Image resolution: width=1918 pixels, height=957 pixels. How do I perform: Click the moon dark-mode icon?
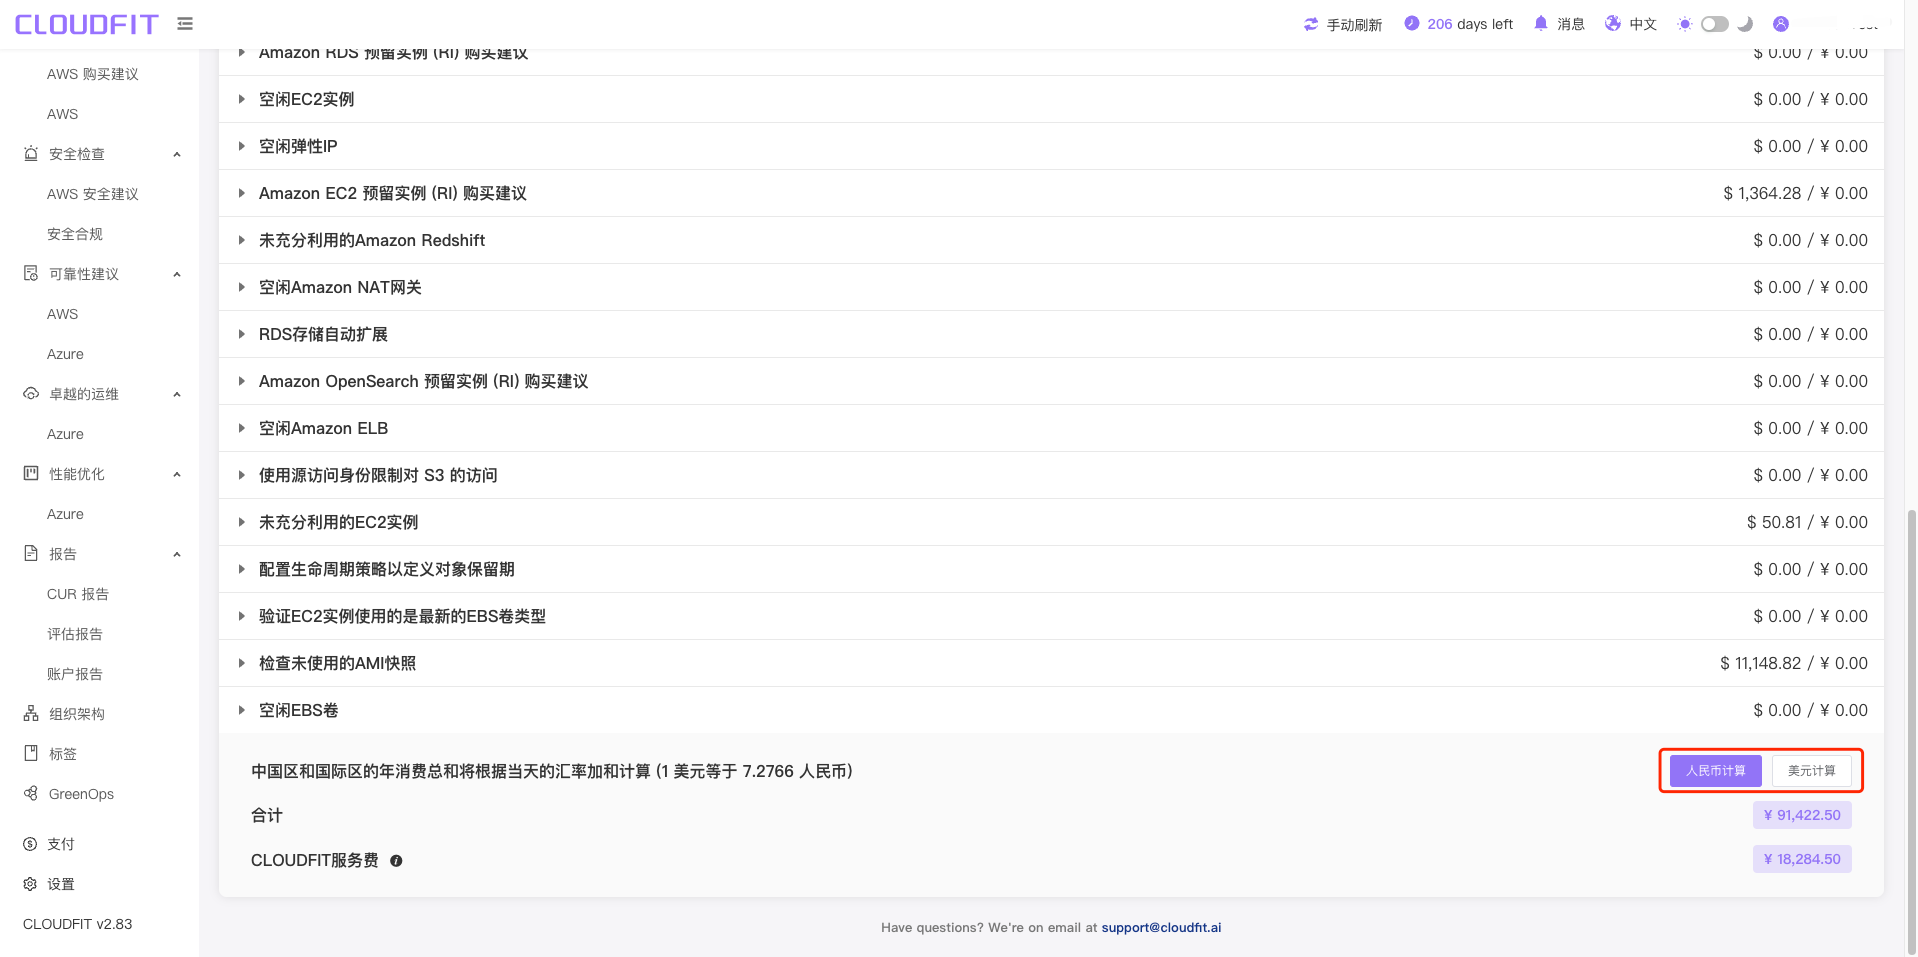tap(1745, 24)
